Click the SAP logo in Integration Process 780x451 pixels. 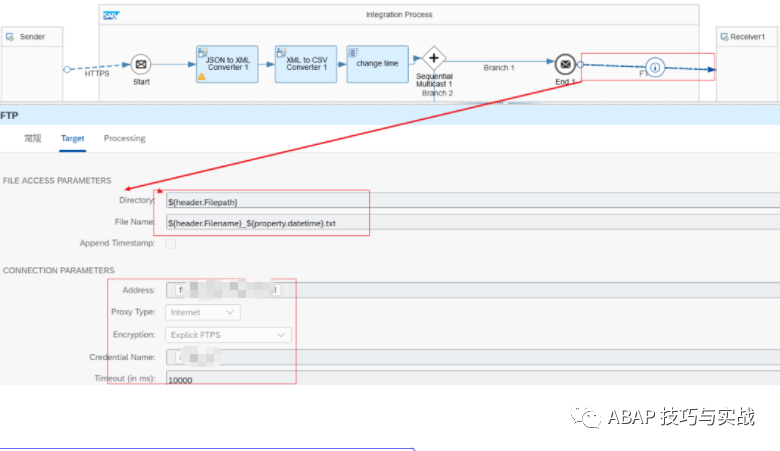pyautogui.click(x=110, y=15)
